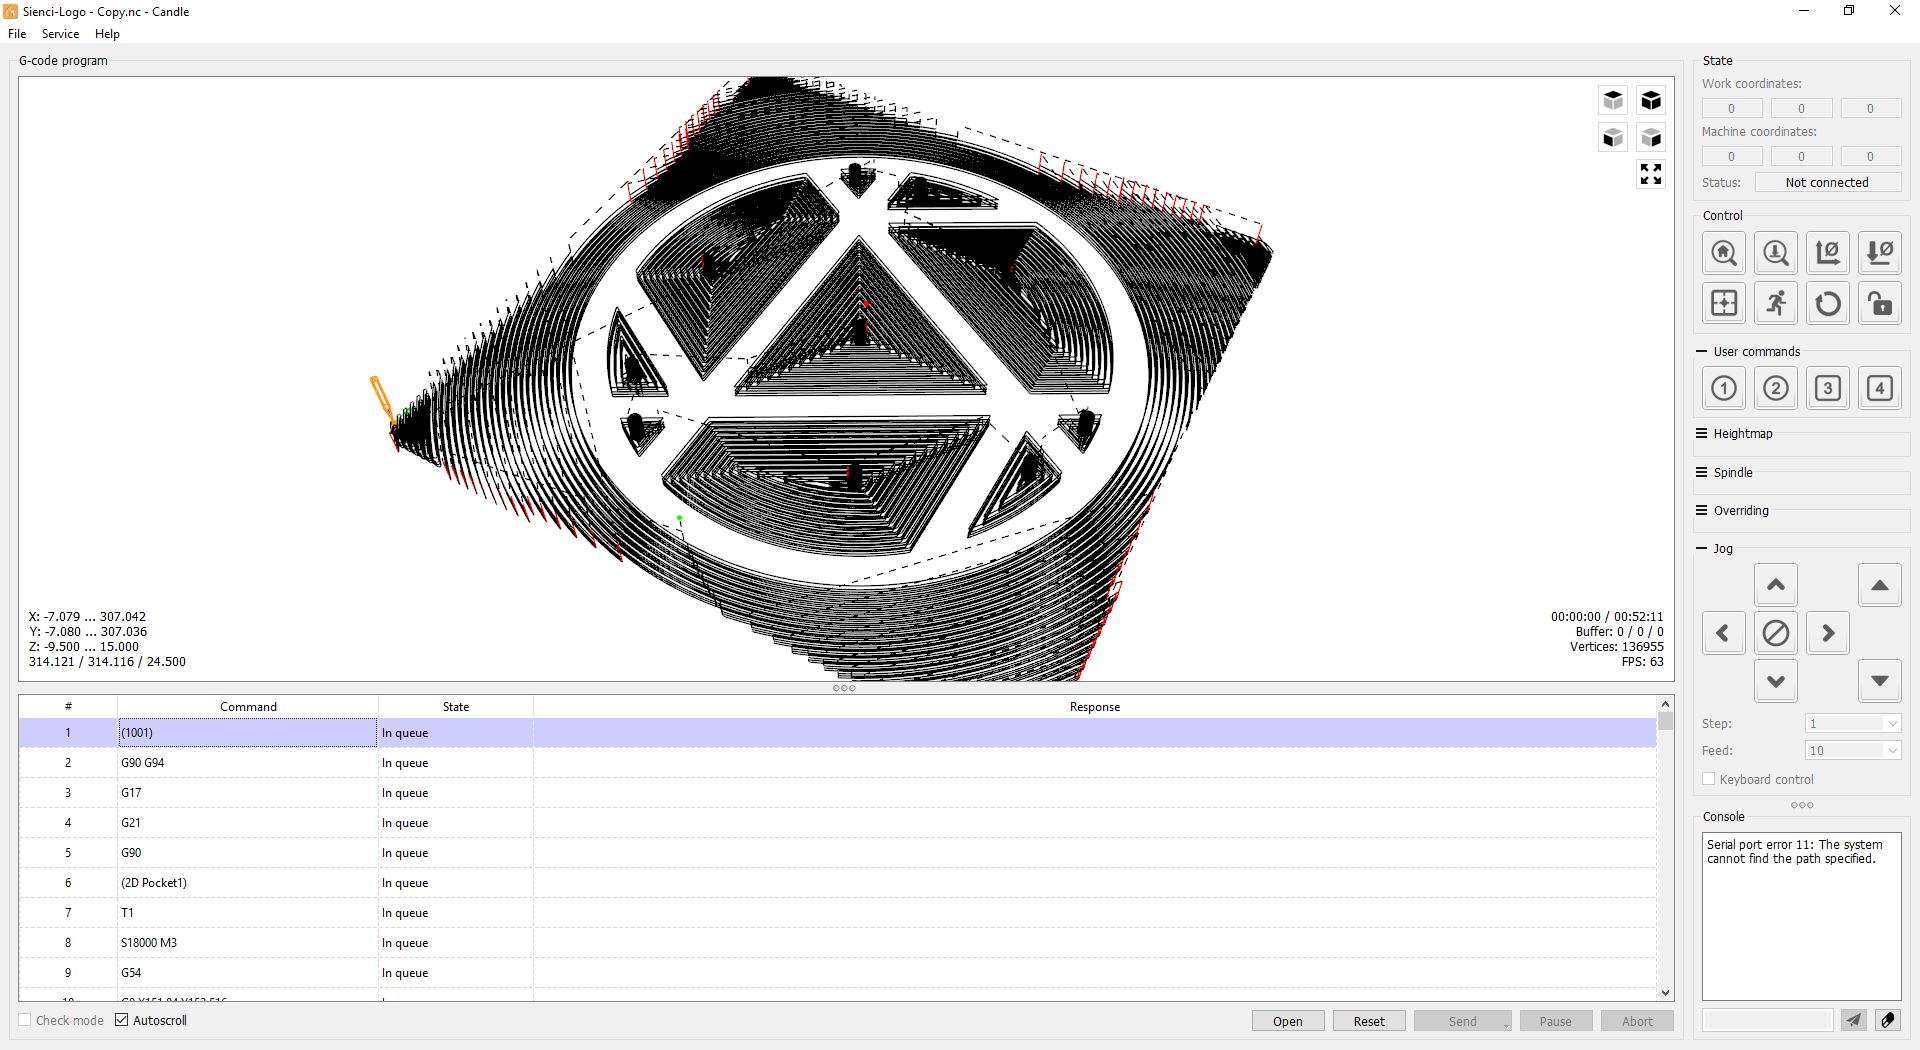Click the table's vertical scrollbar down arrow
The image size is (1920, 1050).
(1665, 992)
